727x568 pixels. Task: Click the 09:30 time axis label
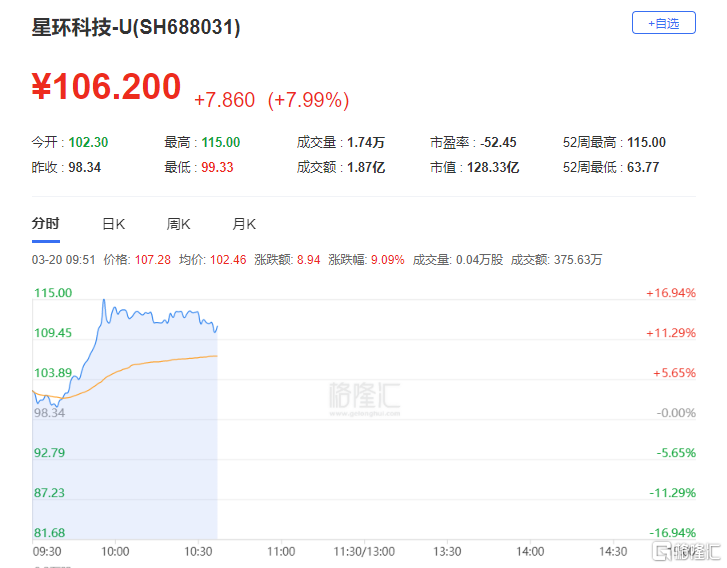click(47, 552)
